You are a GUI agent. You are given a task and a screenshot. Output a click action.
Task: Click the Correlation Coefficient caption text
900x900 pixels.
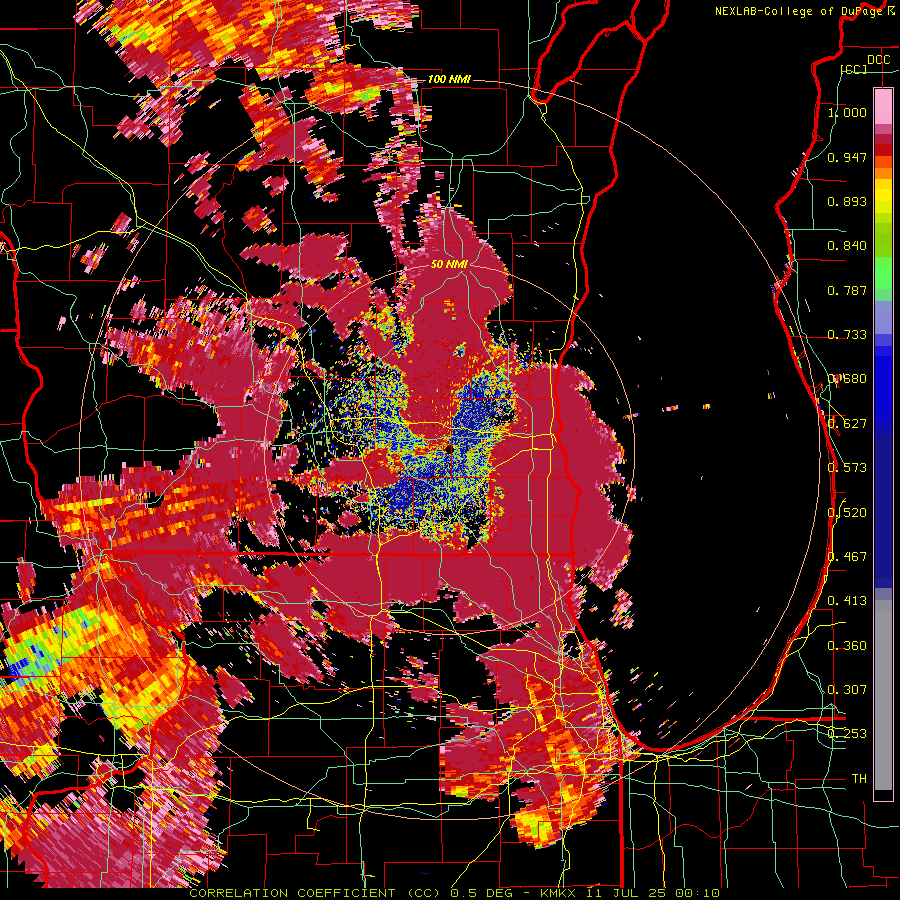point(454,893)
